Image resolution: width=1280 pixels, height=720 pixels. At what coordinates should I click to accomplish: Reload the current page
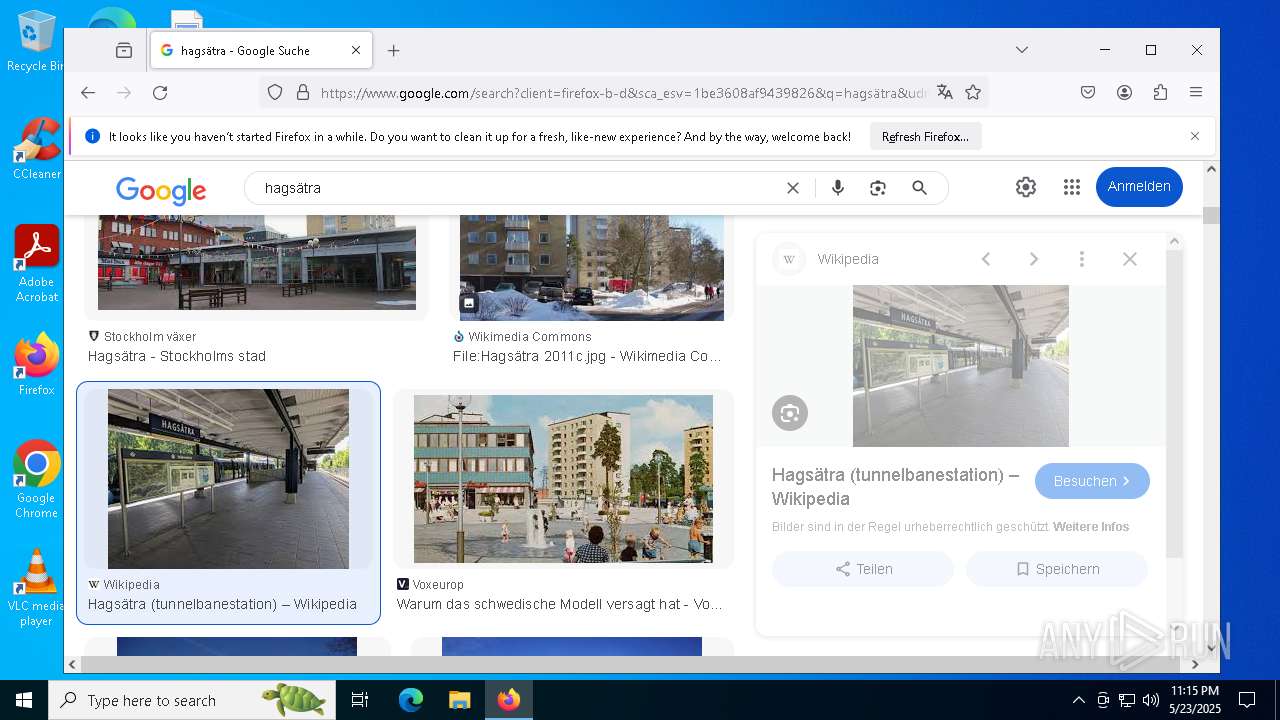[160, 92]
